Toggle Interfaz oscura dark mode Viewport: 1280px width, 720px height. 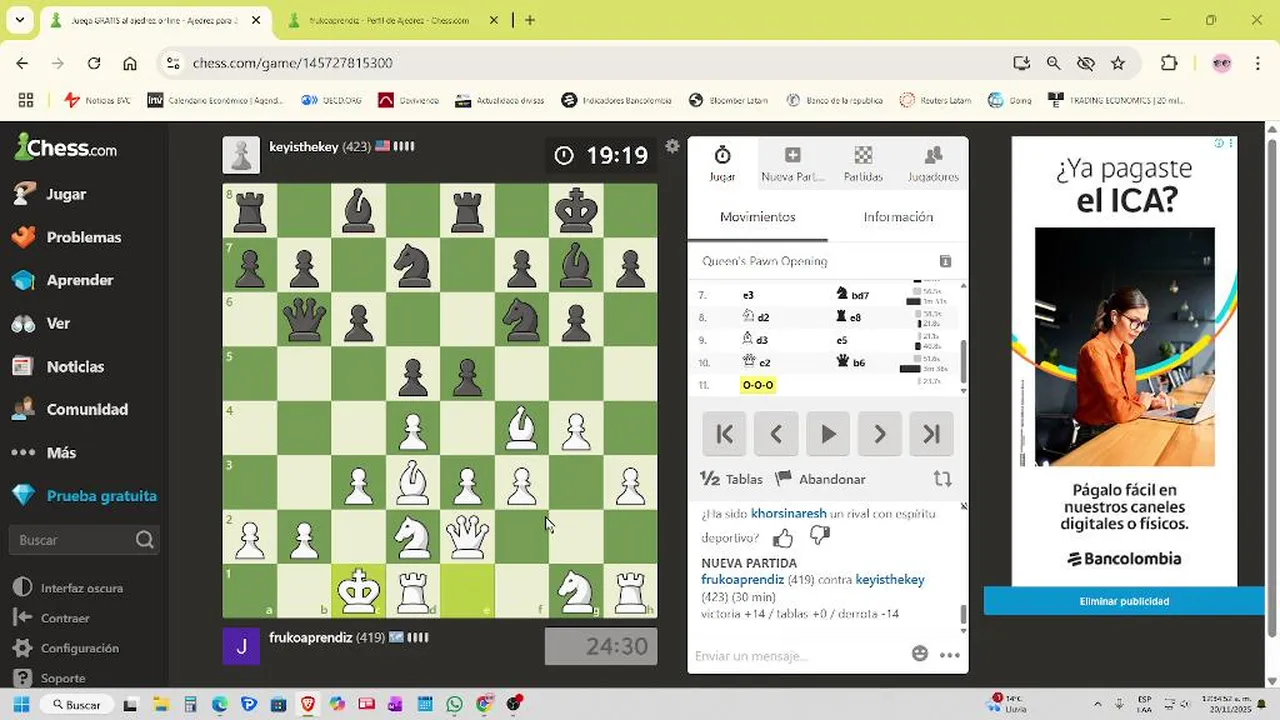pyautogui.click(x=68, y=588)
